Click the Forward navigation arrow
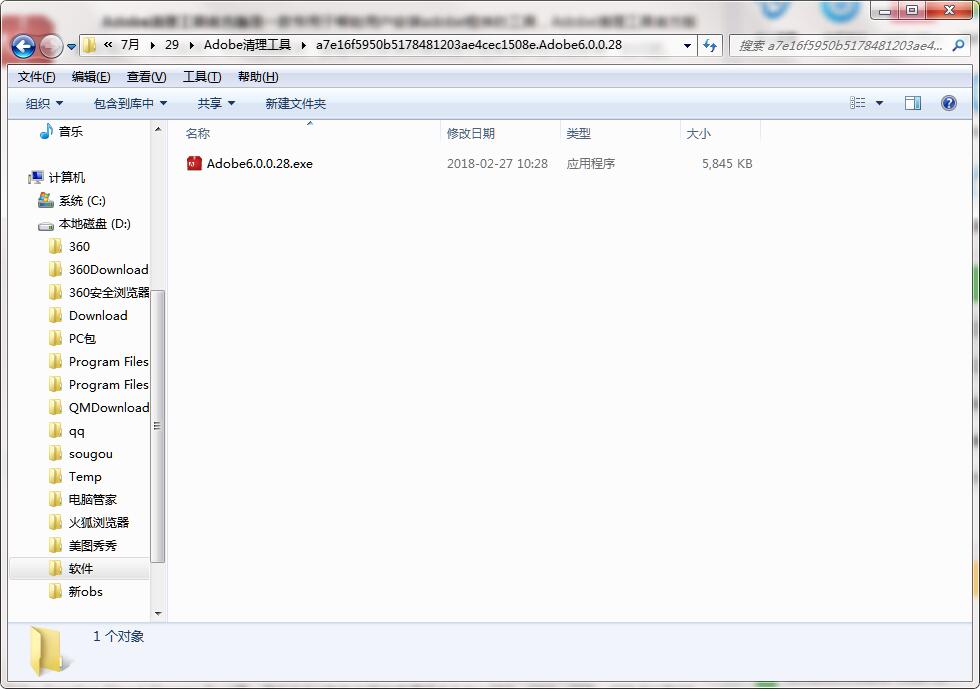This screenshot has height=689, width=980. [x=51, y=46]
